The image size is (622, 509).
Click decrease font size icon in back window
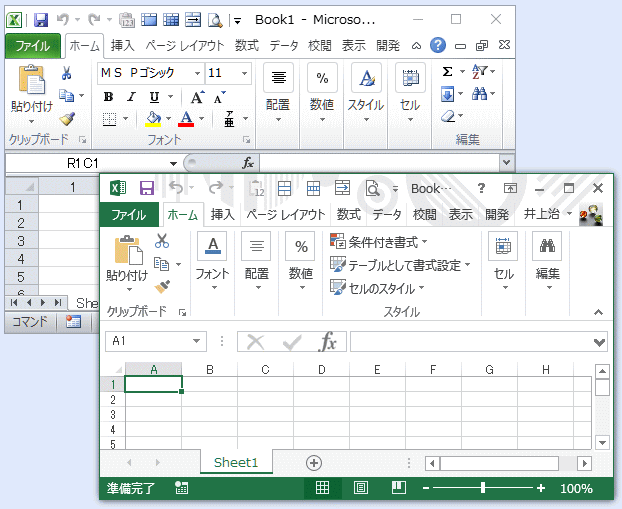(219, 97)
